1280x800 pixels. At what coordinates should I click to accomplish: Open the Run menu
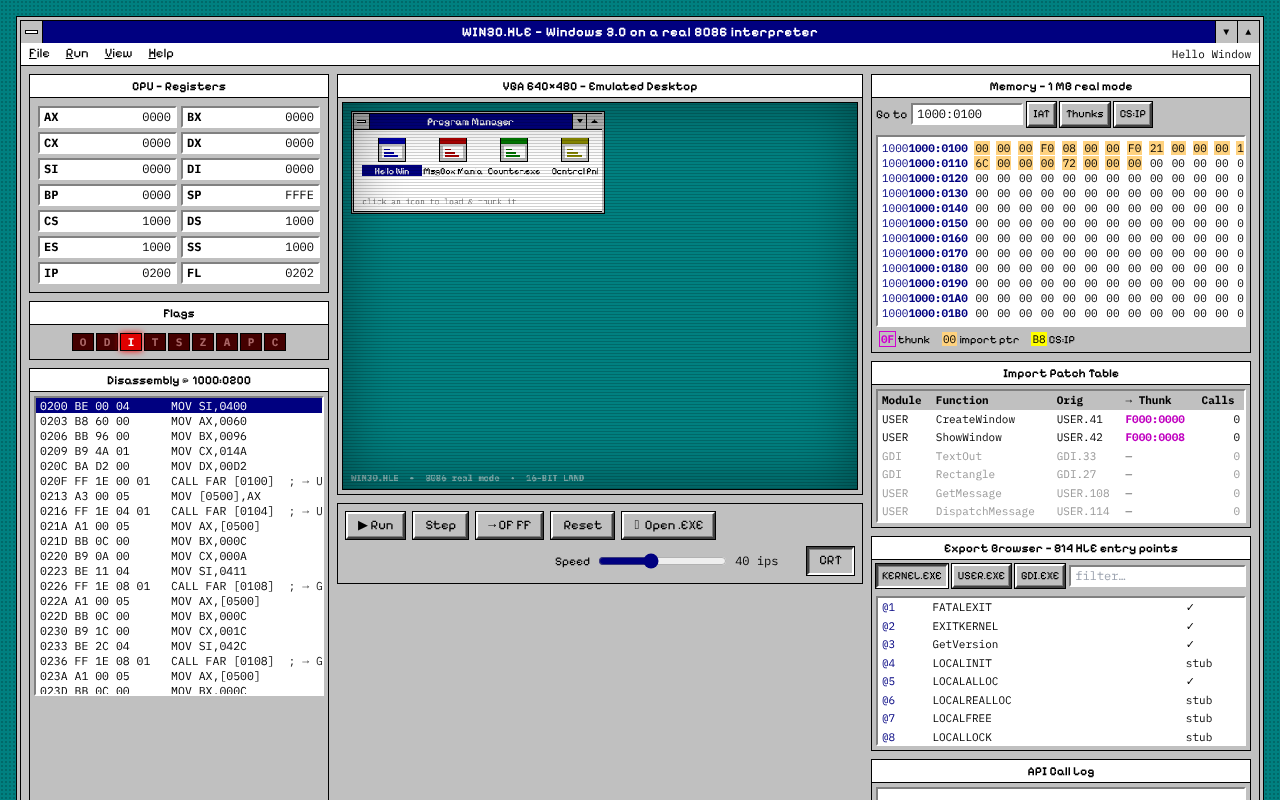[77, 54]
